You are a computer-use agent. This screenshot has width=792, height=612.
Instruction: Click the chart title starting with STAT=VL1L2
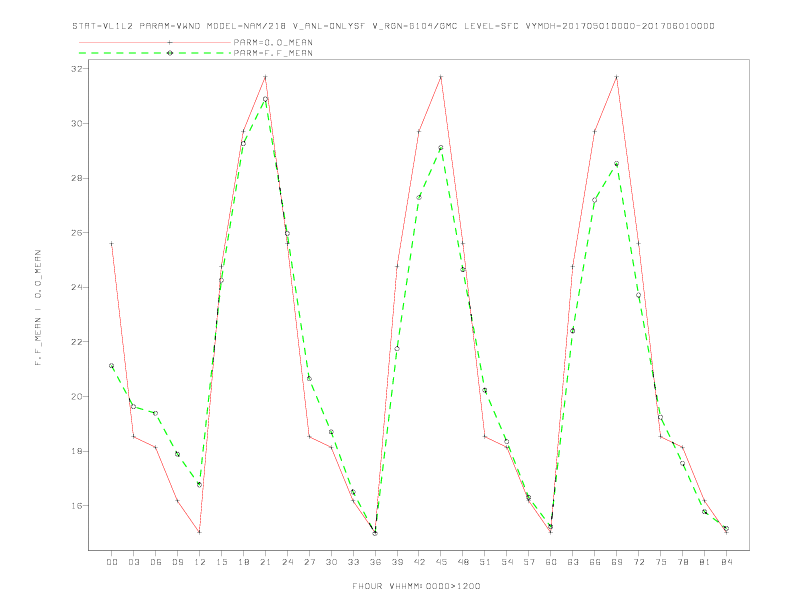393,26
